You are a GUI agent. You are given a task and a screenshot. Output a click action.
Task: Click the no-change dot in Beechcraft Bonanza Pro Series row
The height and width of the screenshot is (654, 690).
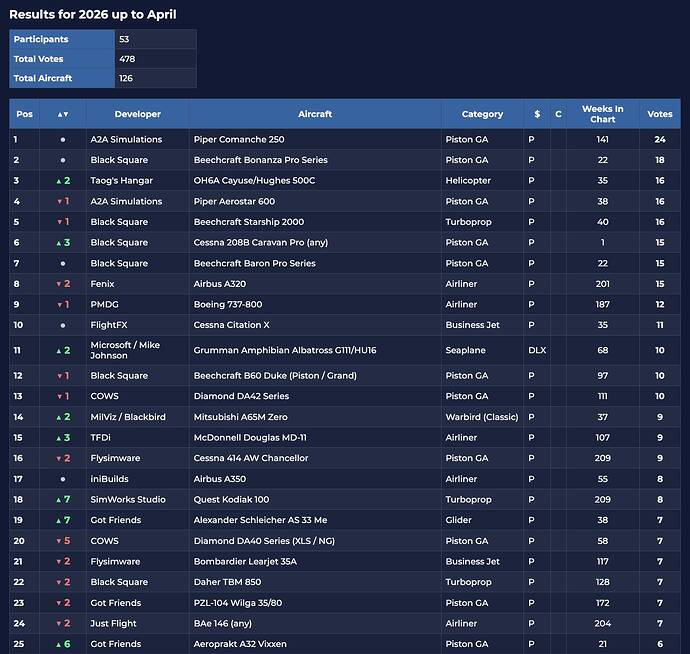click(63, 160)
